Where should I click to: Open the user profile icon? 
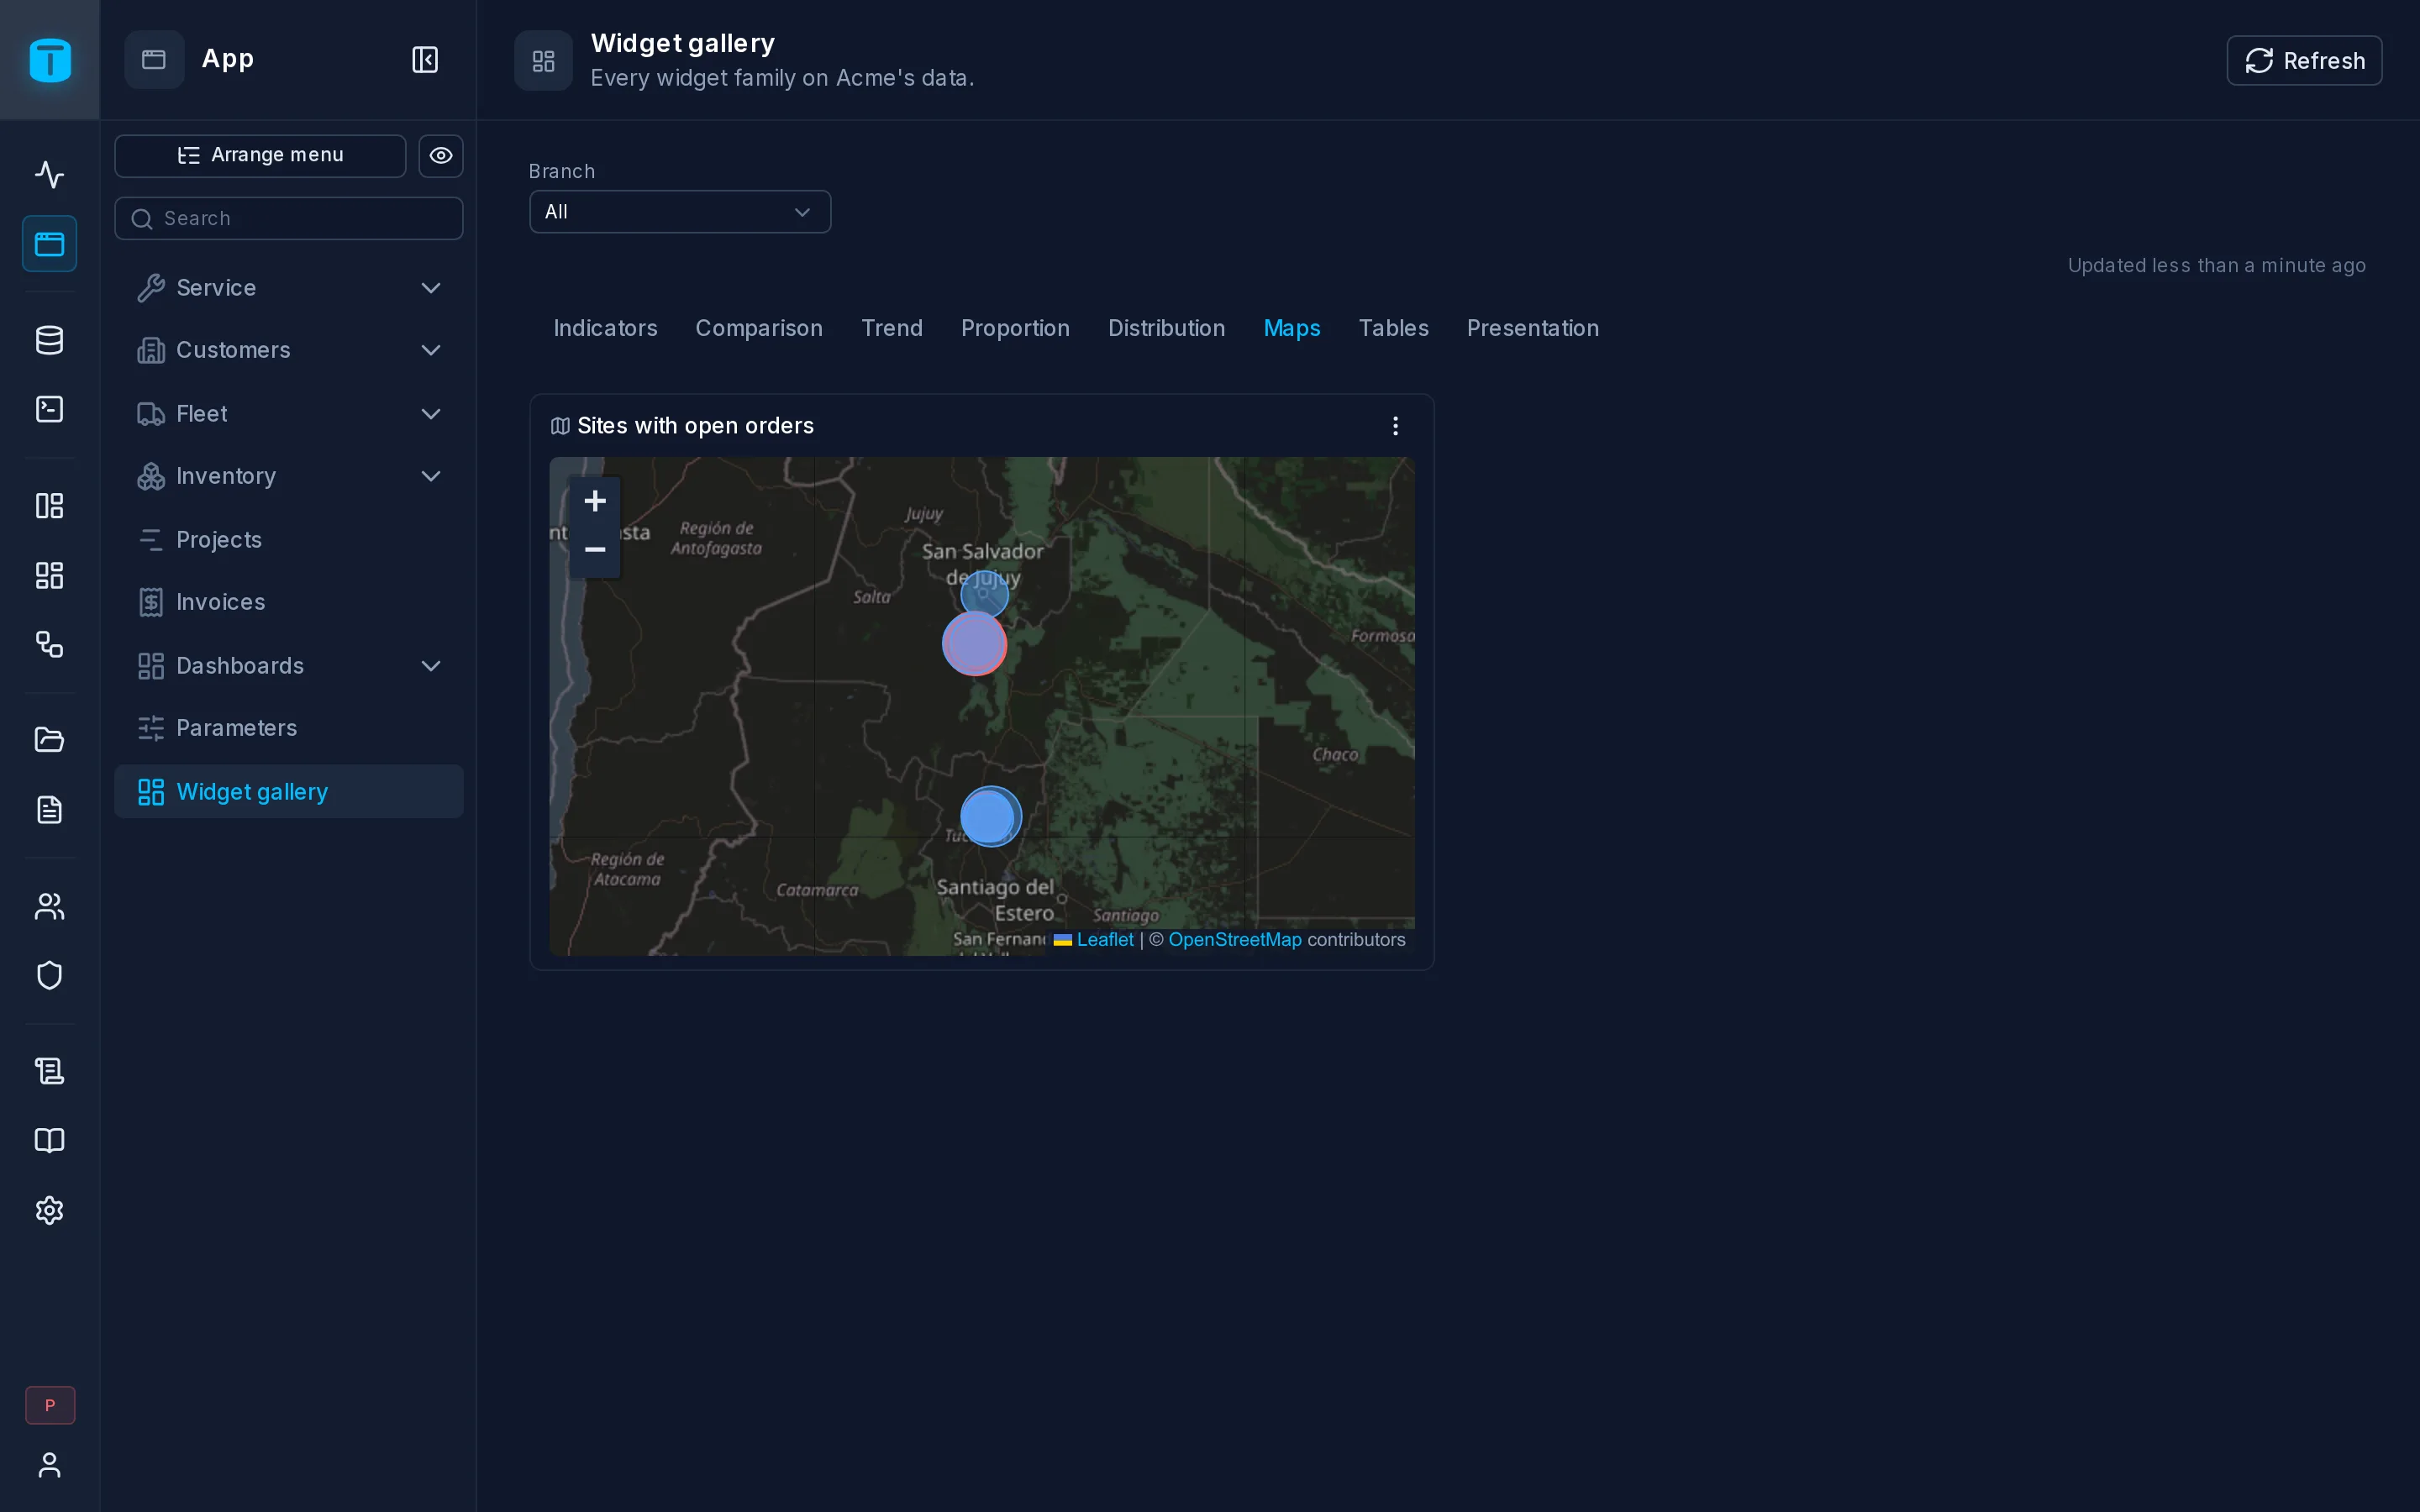click(50, 1465)
